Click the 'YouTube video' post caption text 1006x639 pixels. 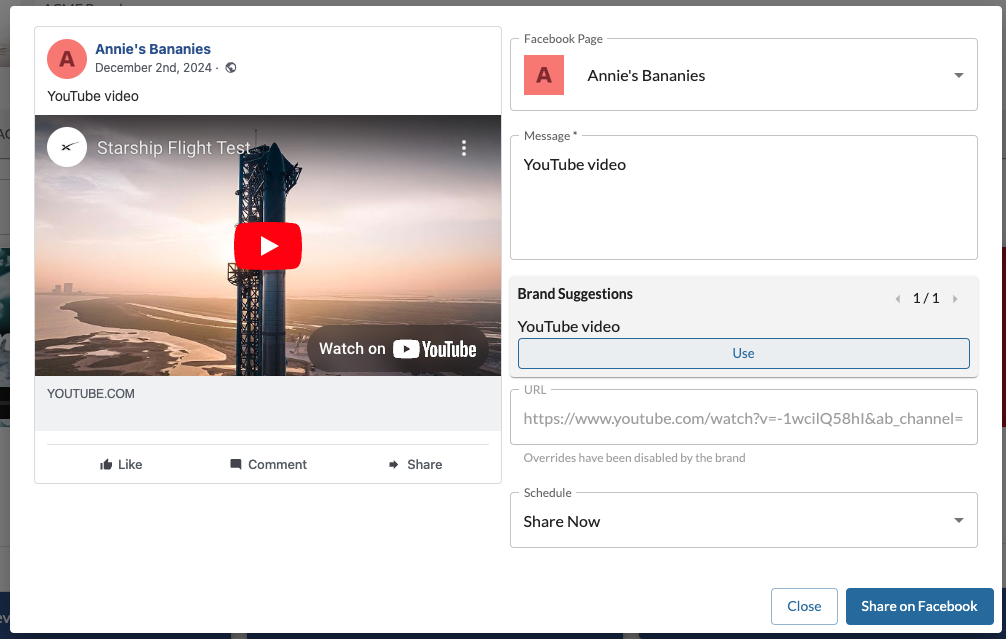[93, 96]
